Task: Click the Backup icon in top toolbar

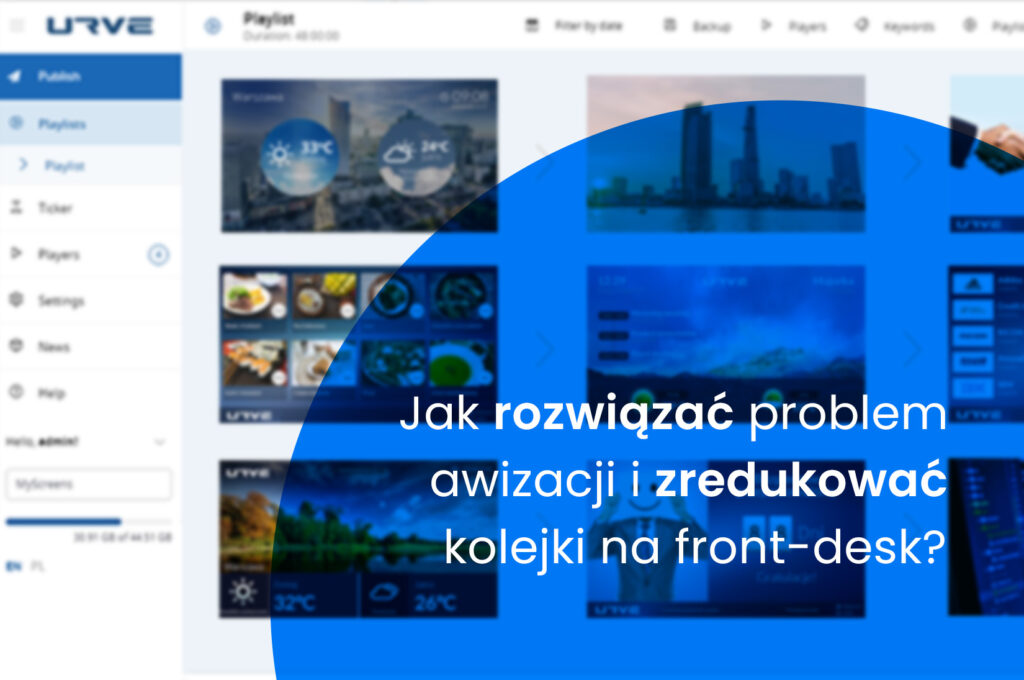Action: pyautogui.click(x=669, y=26)
